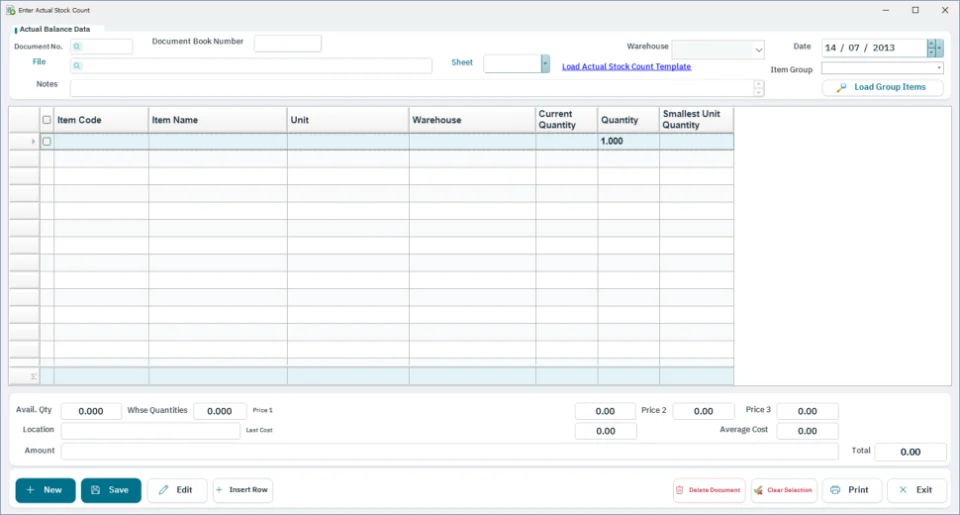Save the stock count document
Viewport: 960px width, 515px height.
(x=111, y=490)
